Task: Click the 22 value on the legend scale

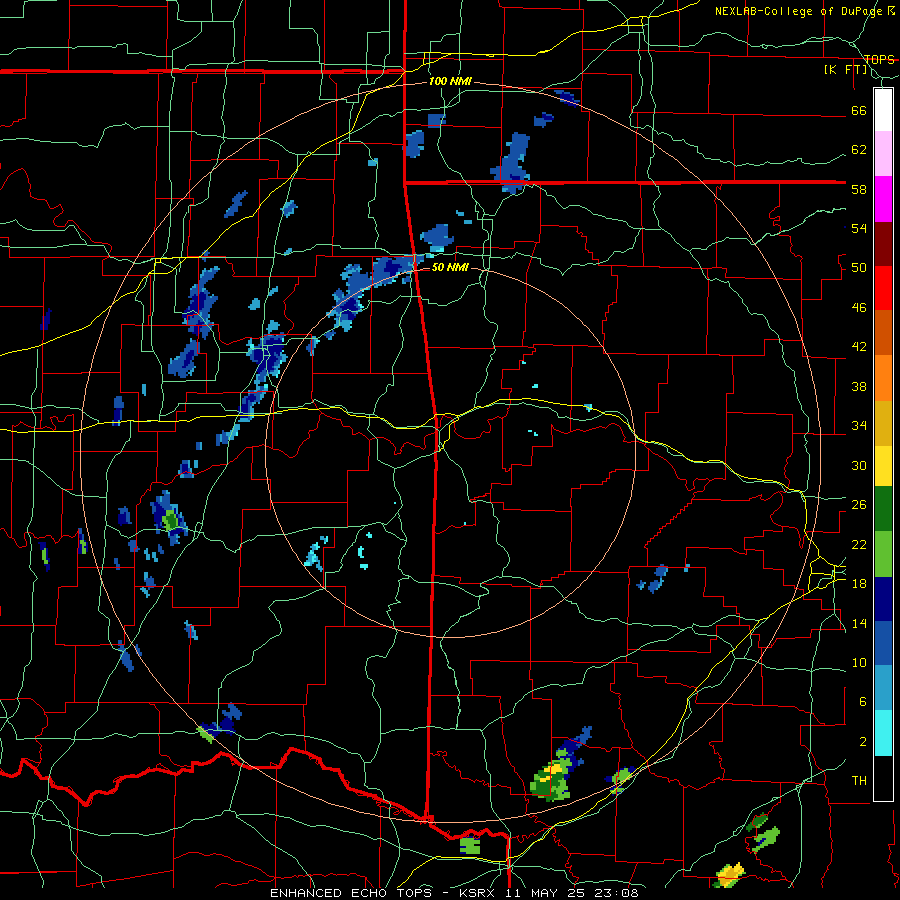Action: point(859,544)
